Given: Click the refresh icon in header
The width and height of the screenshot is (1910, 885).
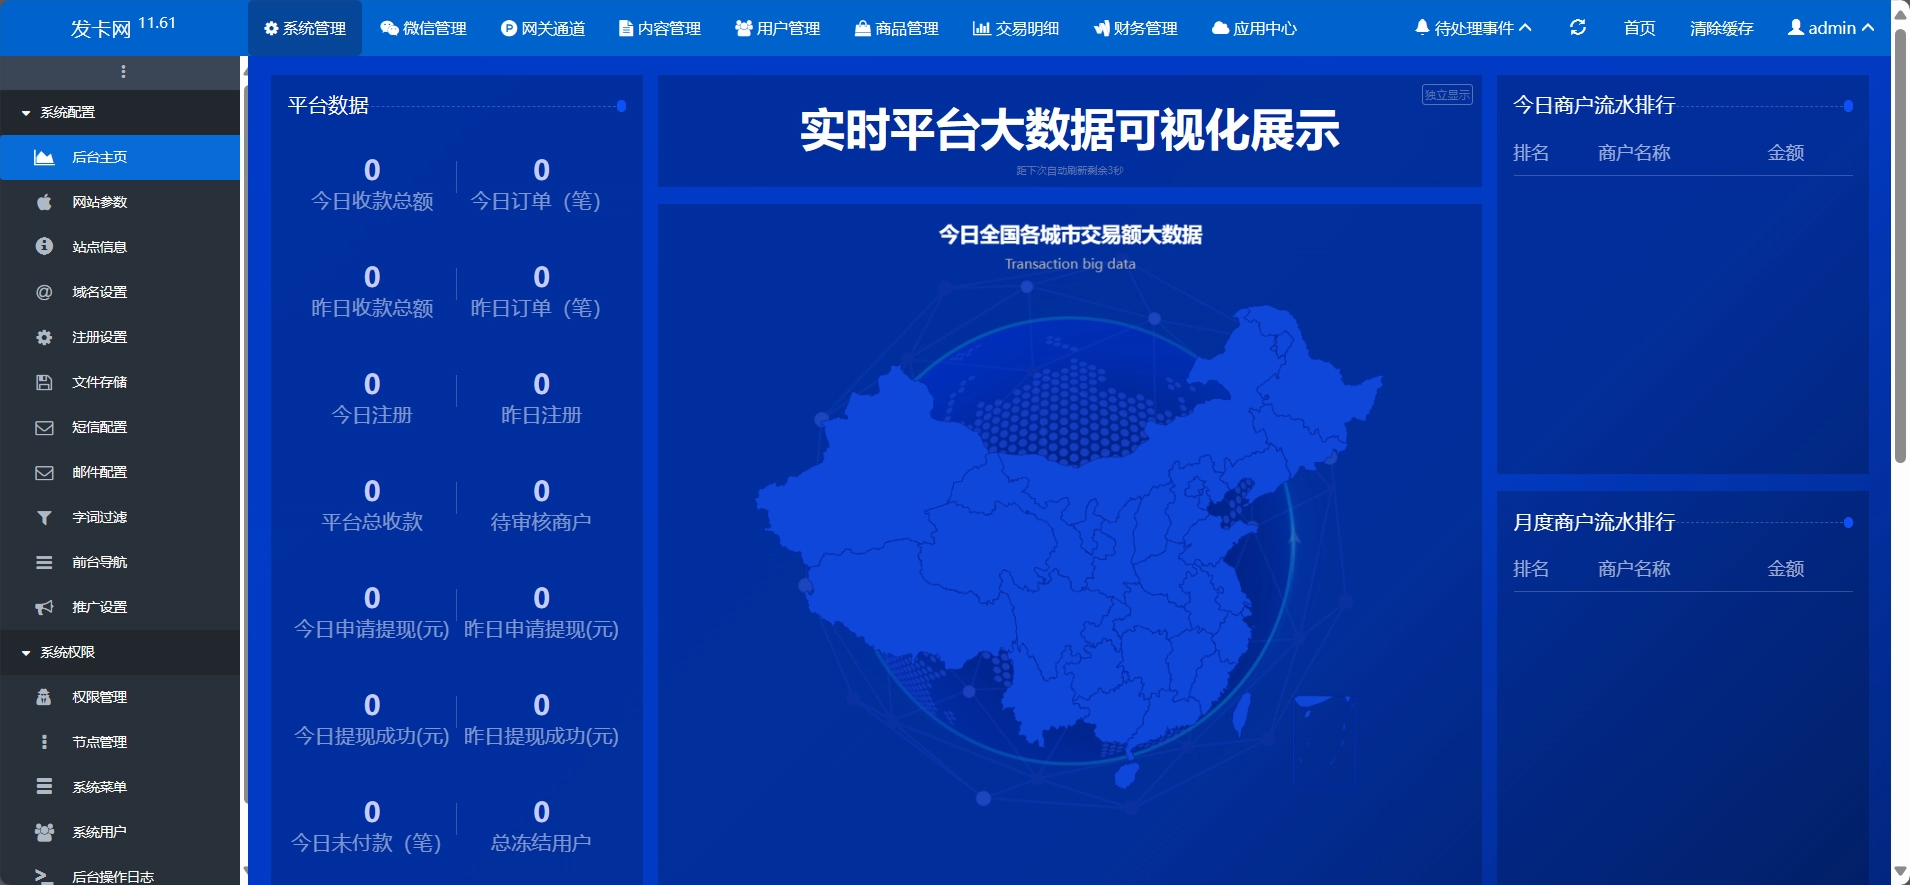Looking at the screenshot, I should pos(1578,28).
